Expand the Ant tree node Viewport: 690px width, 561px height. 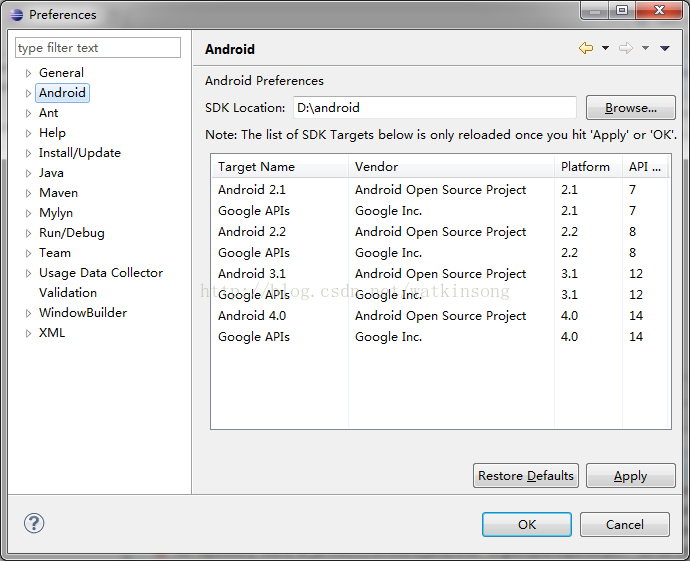click(x=28, y=114)
